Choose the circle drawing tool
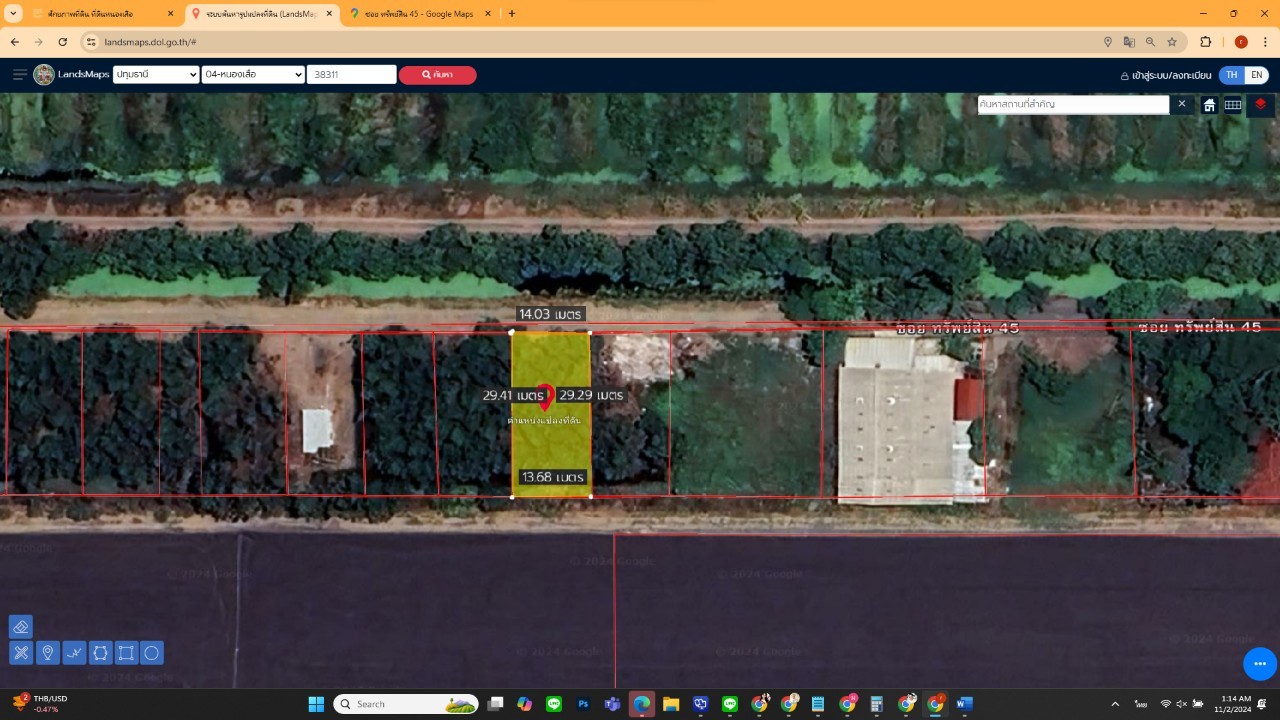The width and height of the screenshot is (1280, 720). [x=152, y=653]
